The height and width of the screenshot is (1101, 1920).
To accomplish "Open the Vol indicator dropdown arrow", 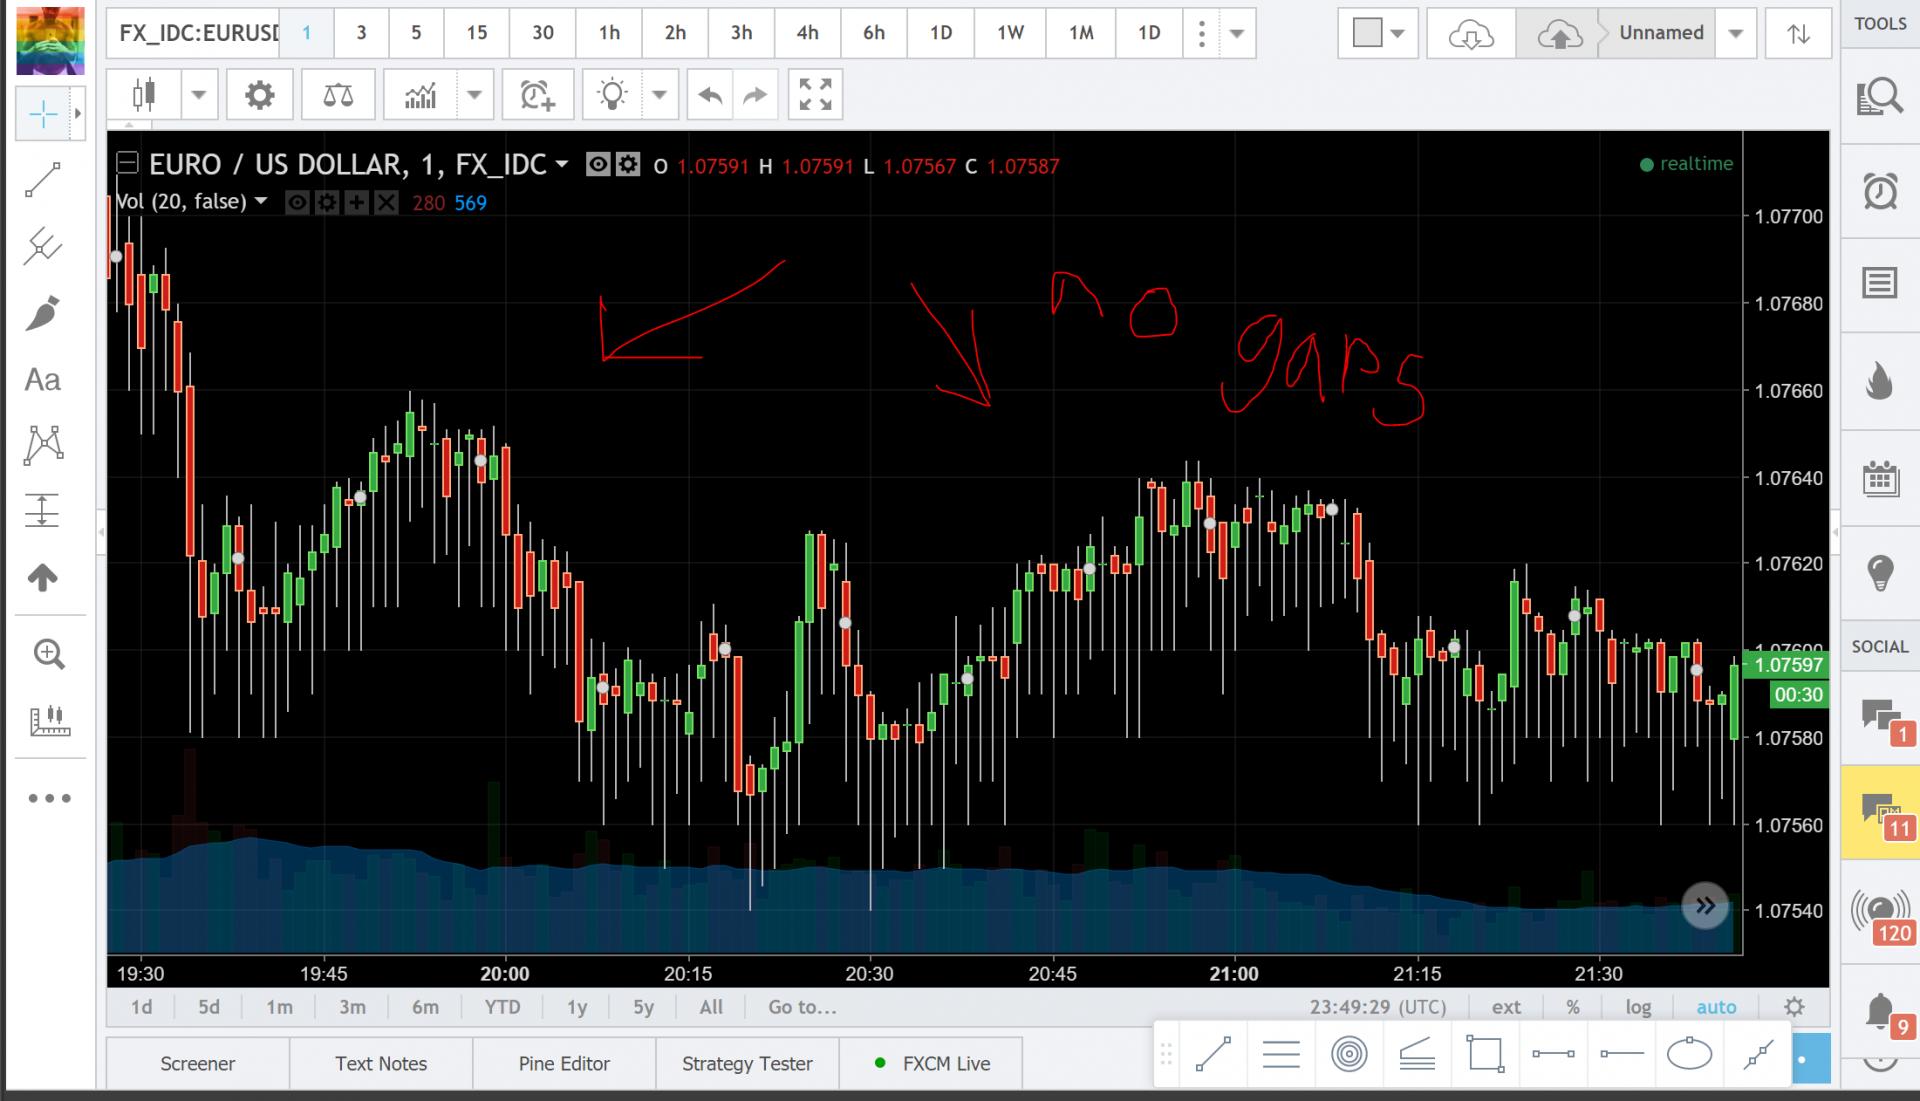I will click(261, 201).
